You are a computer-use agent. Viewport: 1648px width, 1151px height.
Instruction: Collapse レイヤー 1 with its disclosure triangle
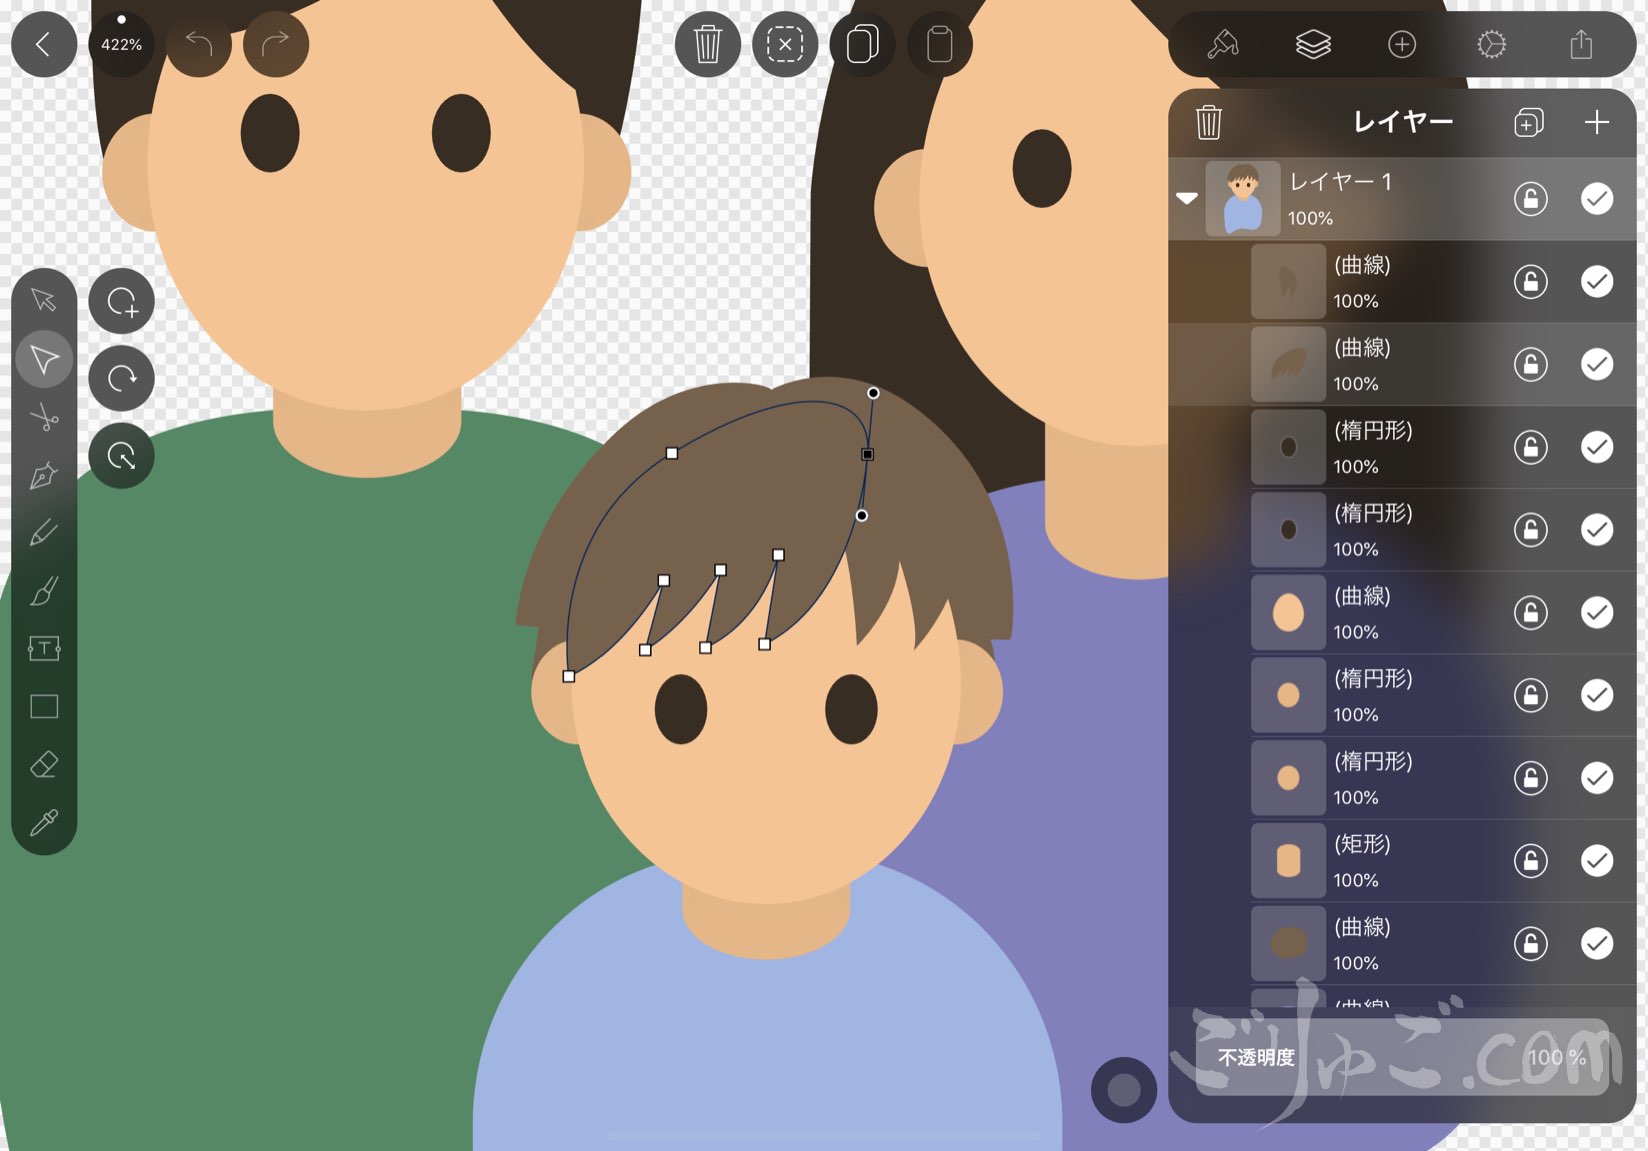(1187, 199)
